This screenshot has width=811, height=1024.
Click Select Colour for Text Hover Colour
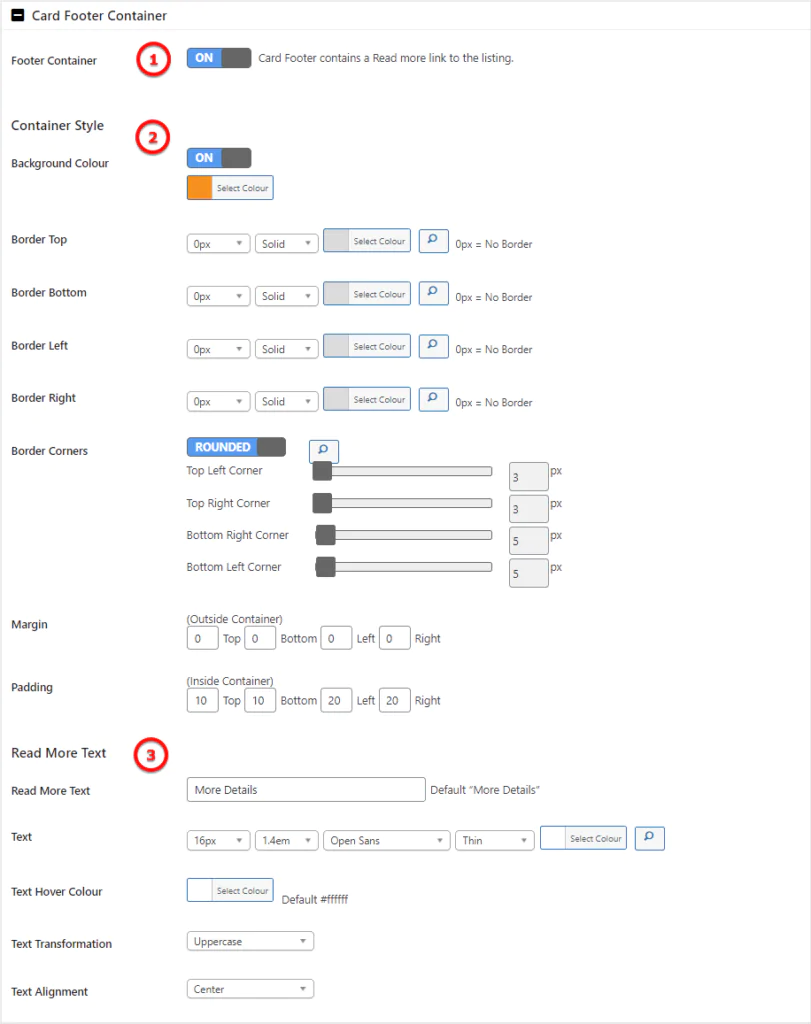tap(242, 890)
